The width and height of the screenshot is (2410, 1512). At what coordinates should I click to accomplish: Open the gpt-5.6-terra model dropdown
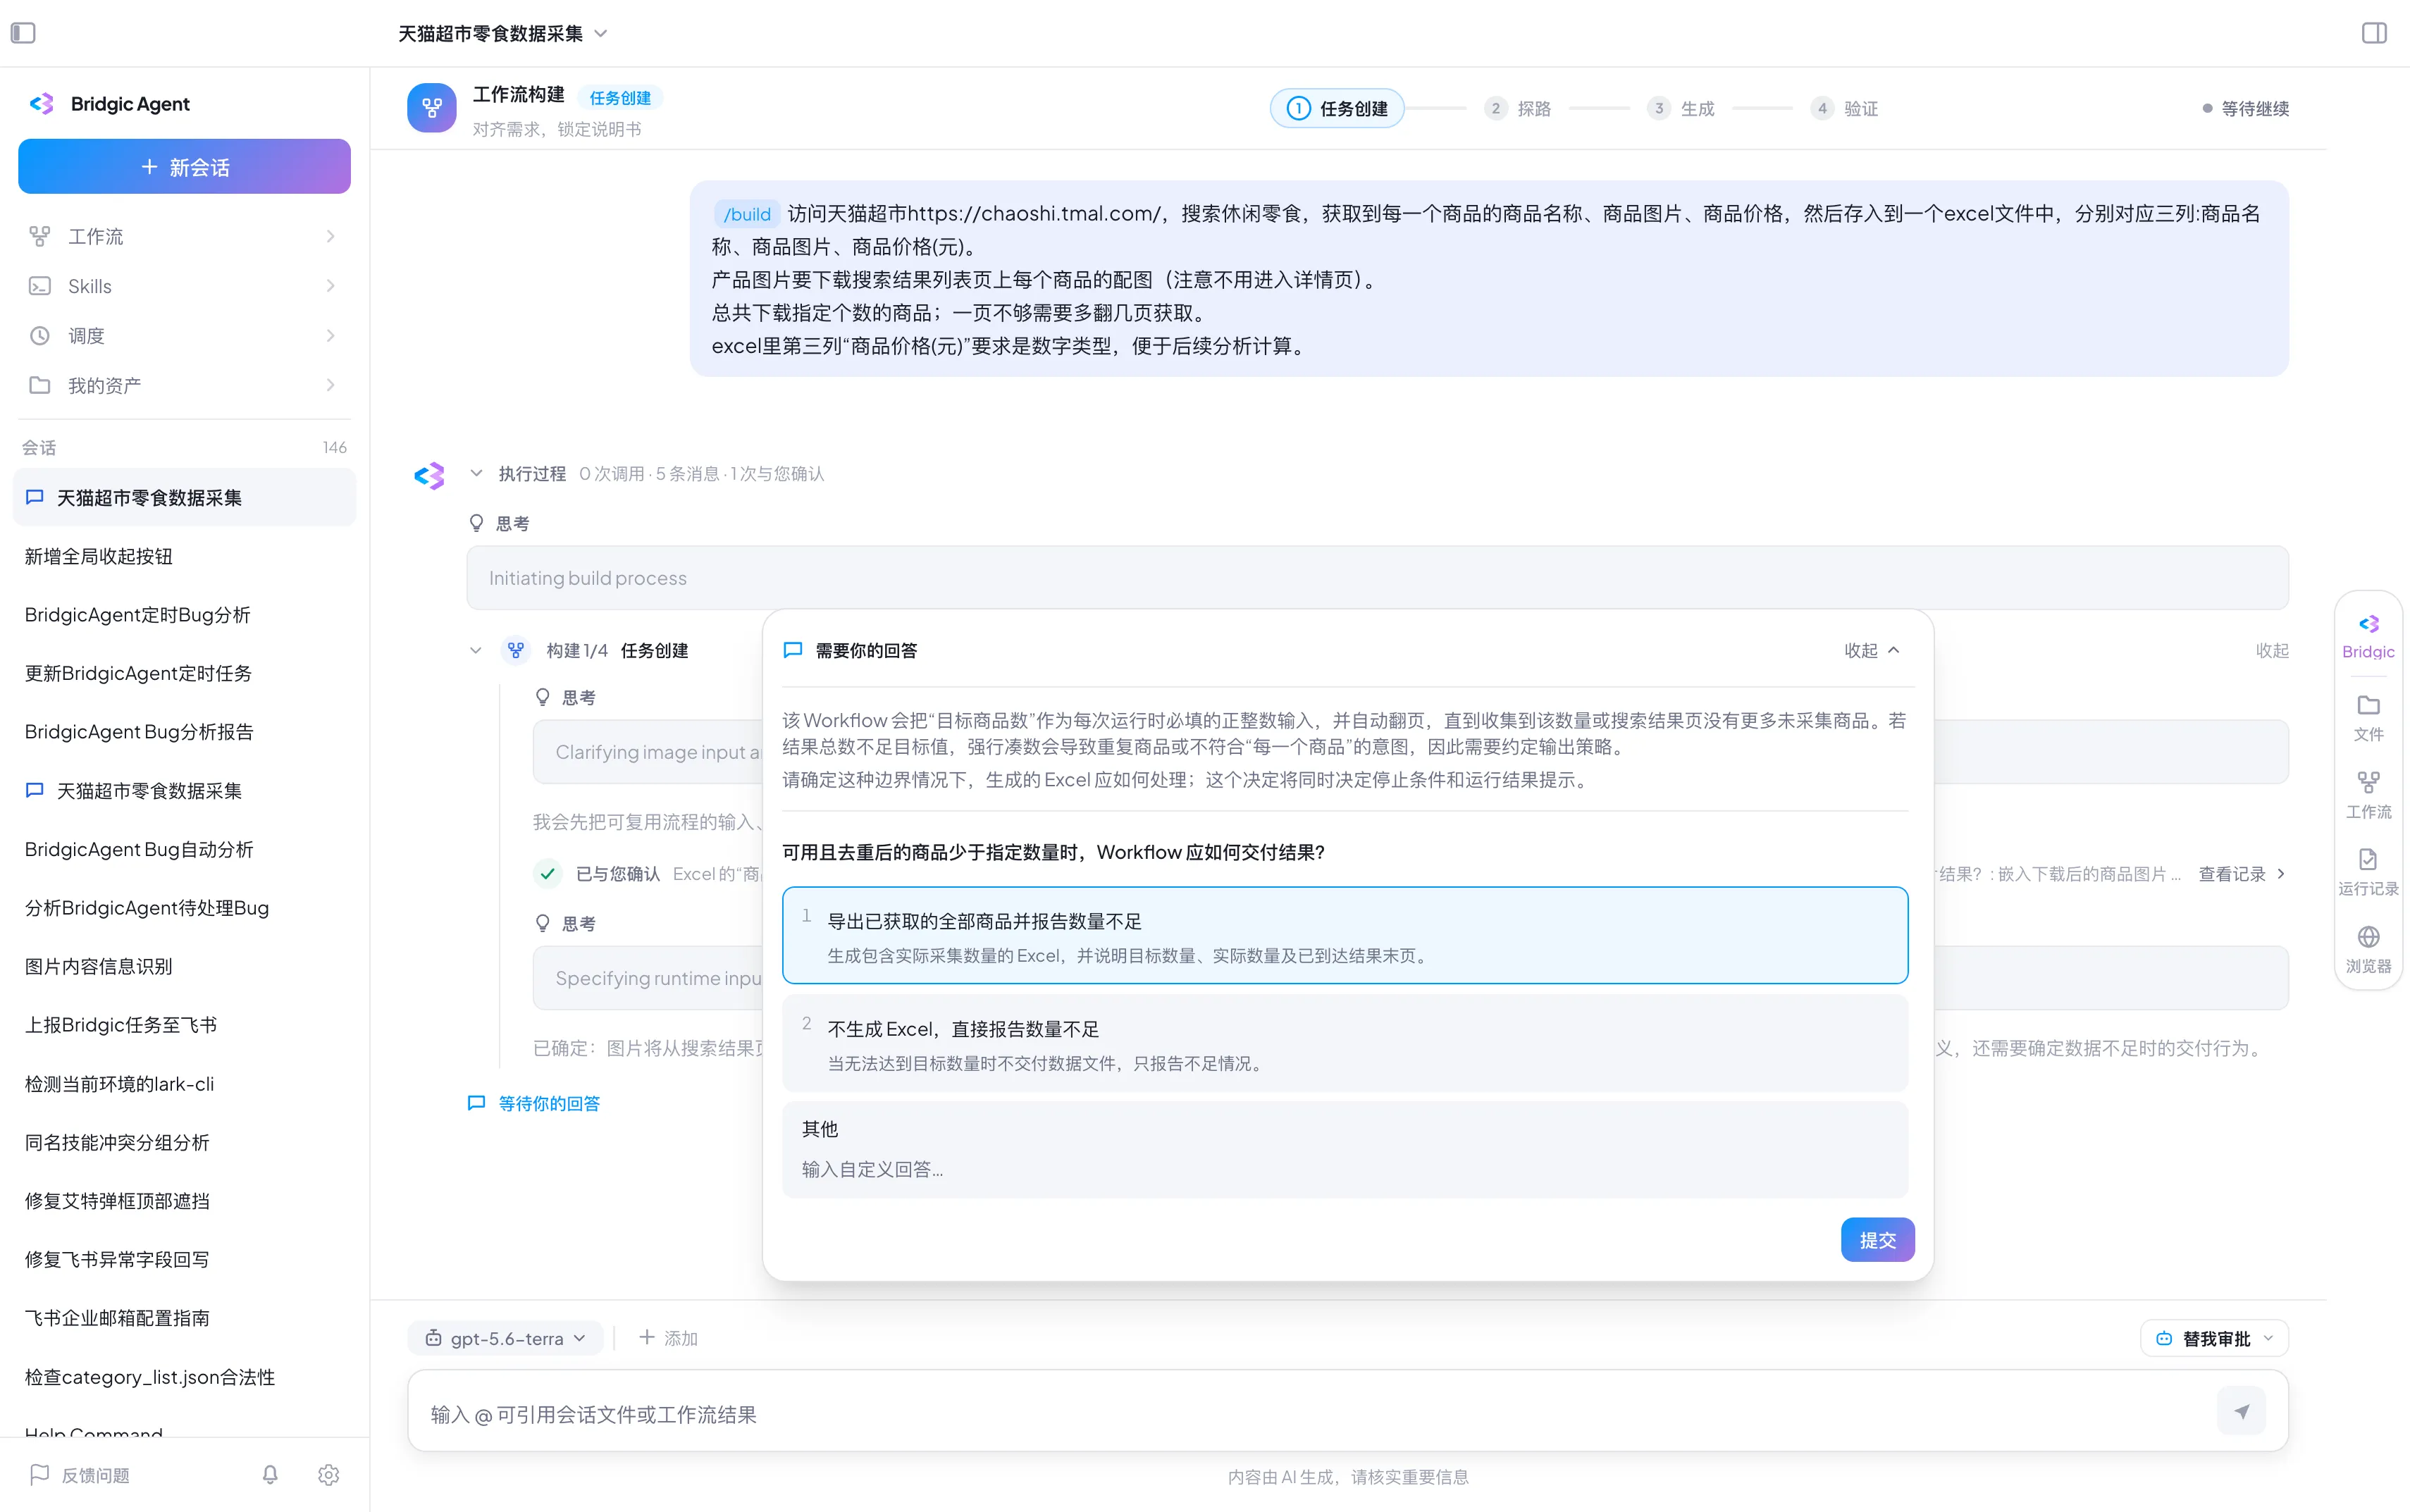click(505, 1338)
